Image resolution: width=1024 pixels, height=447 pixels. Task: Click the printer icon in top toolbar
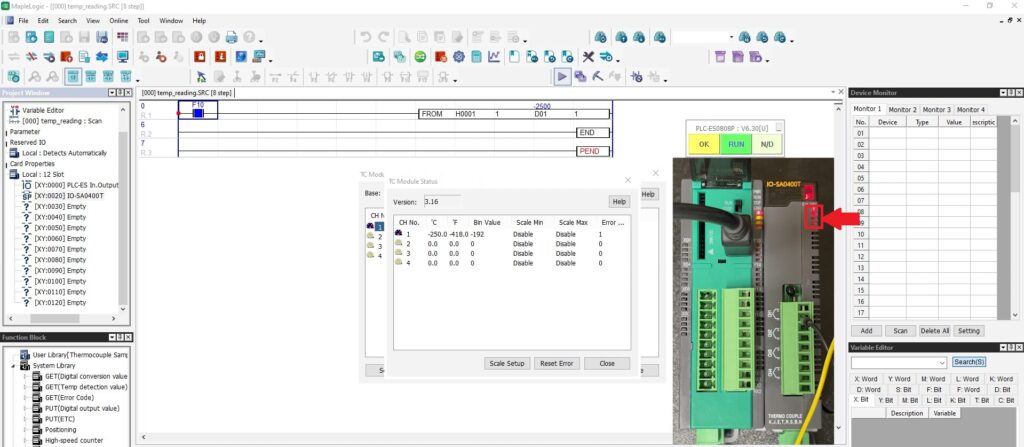[x=231, y=37]
